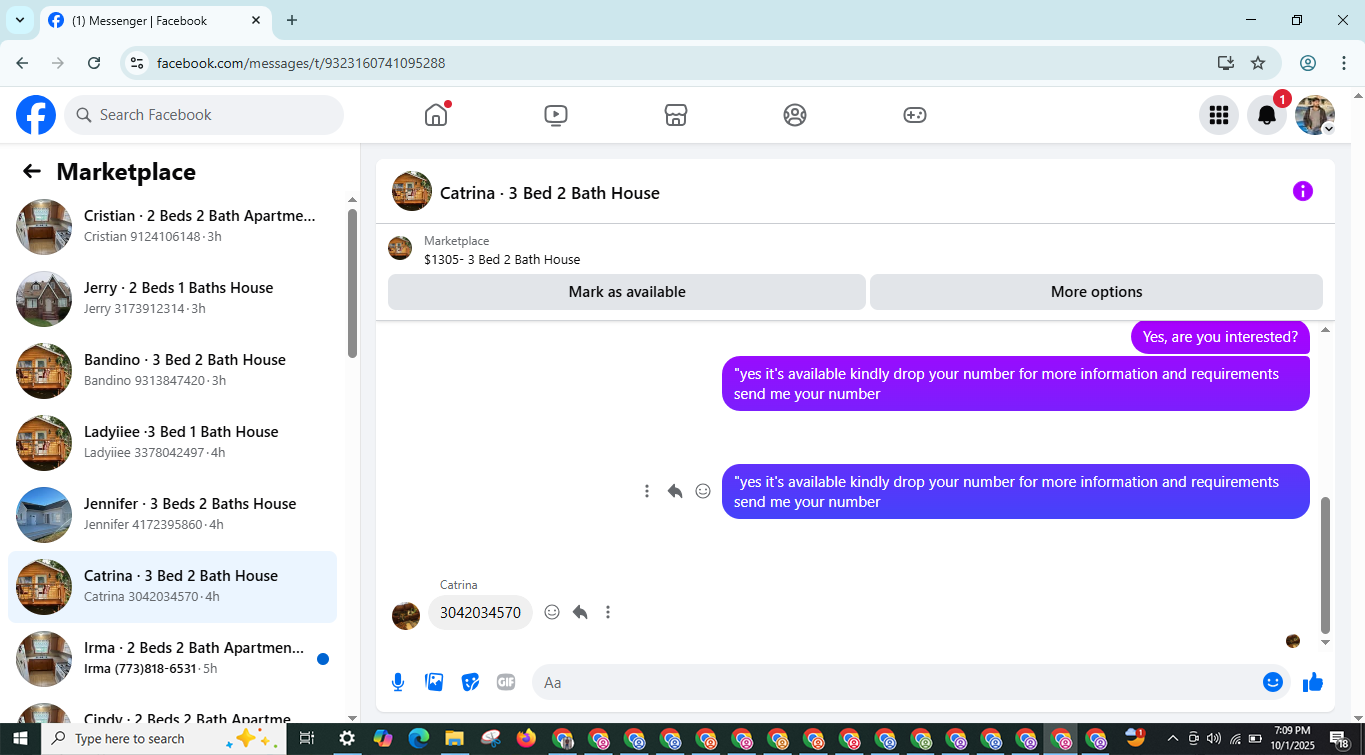Viewport: 1365px width, 755px height.
Task: Go back using the Marketplace arrow
Action: click(x=32, y=171)
